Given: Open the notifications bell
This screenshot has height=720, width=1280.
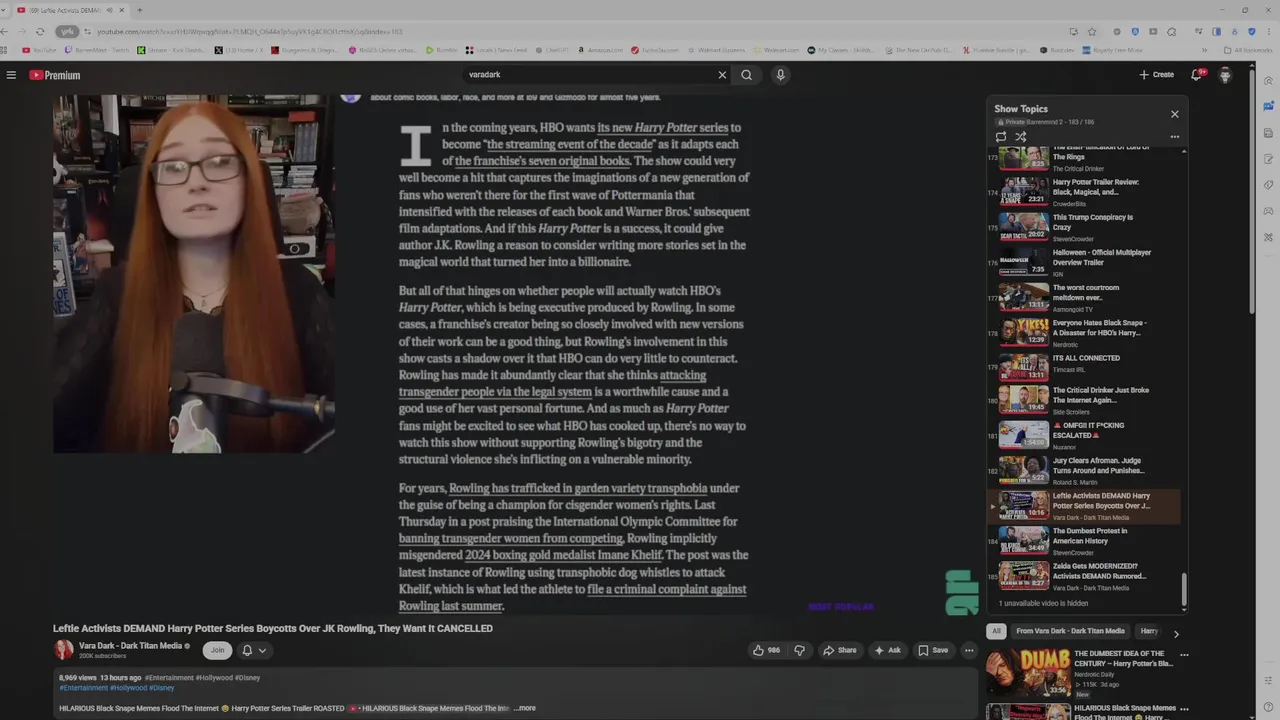Looking at the screenshot, I should tap(1196, 75).
